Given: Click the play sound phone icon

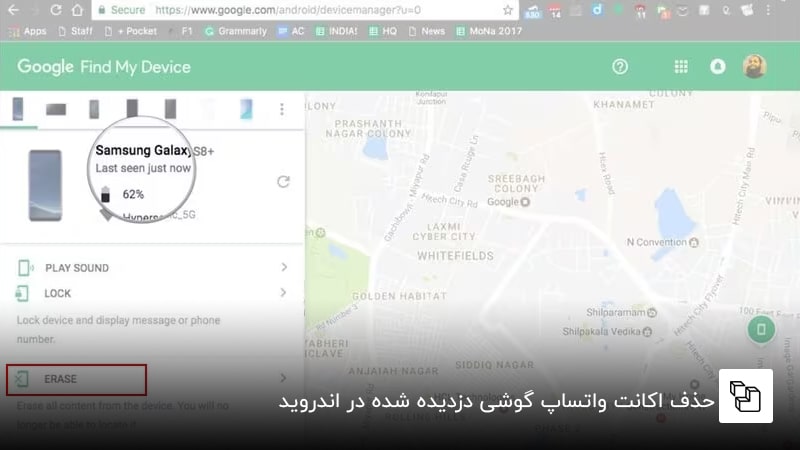Looking at the screenshot, I should (x=24, y=267).
